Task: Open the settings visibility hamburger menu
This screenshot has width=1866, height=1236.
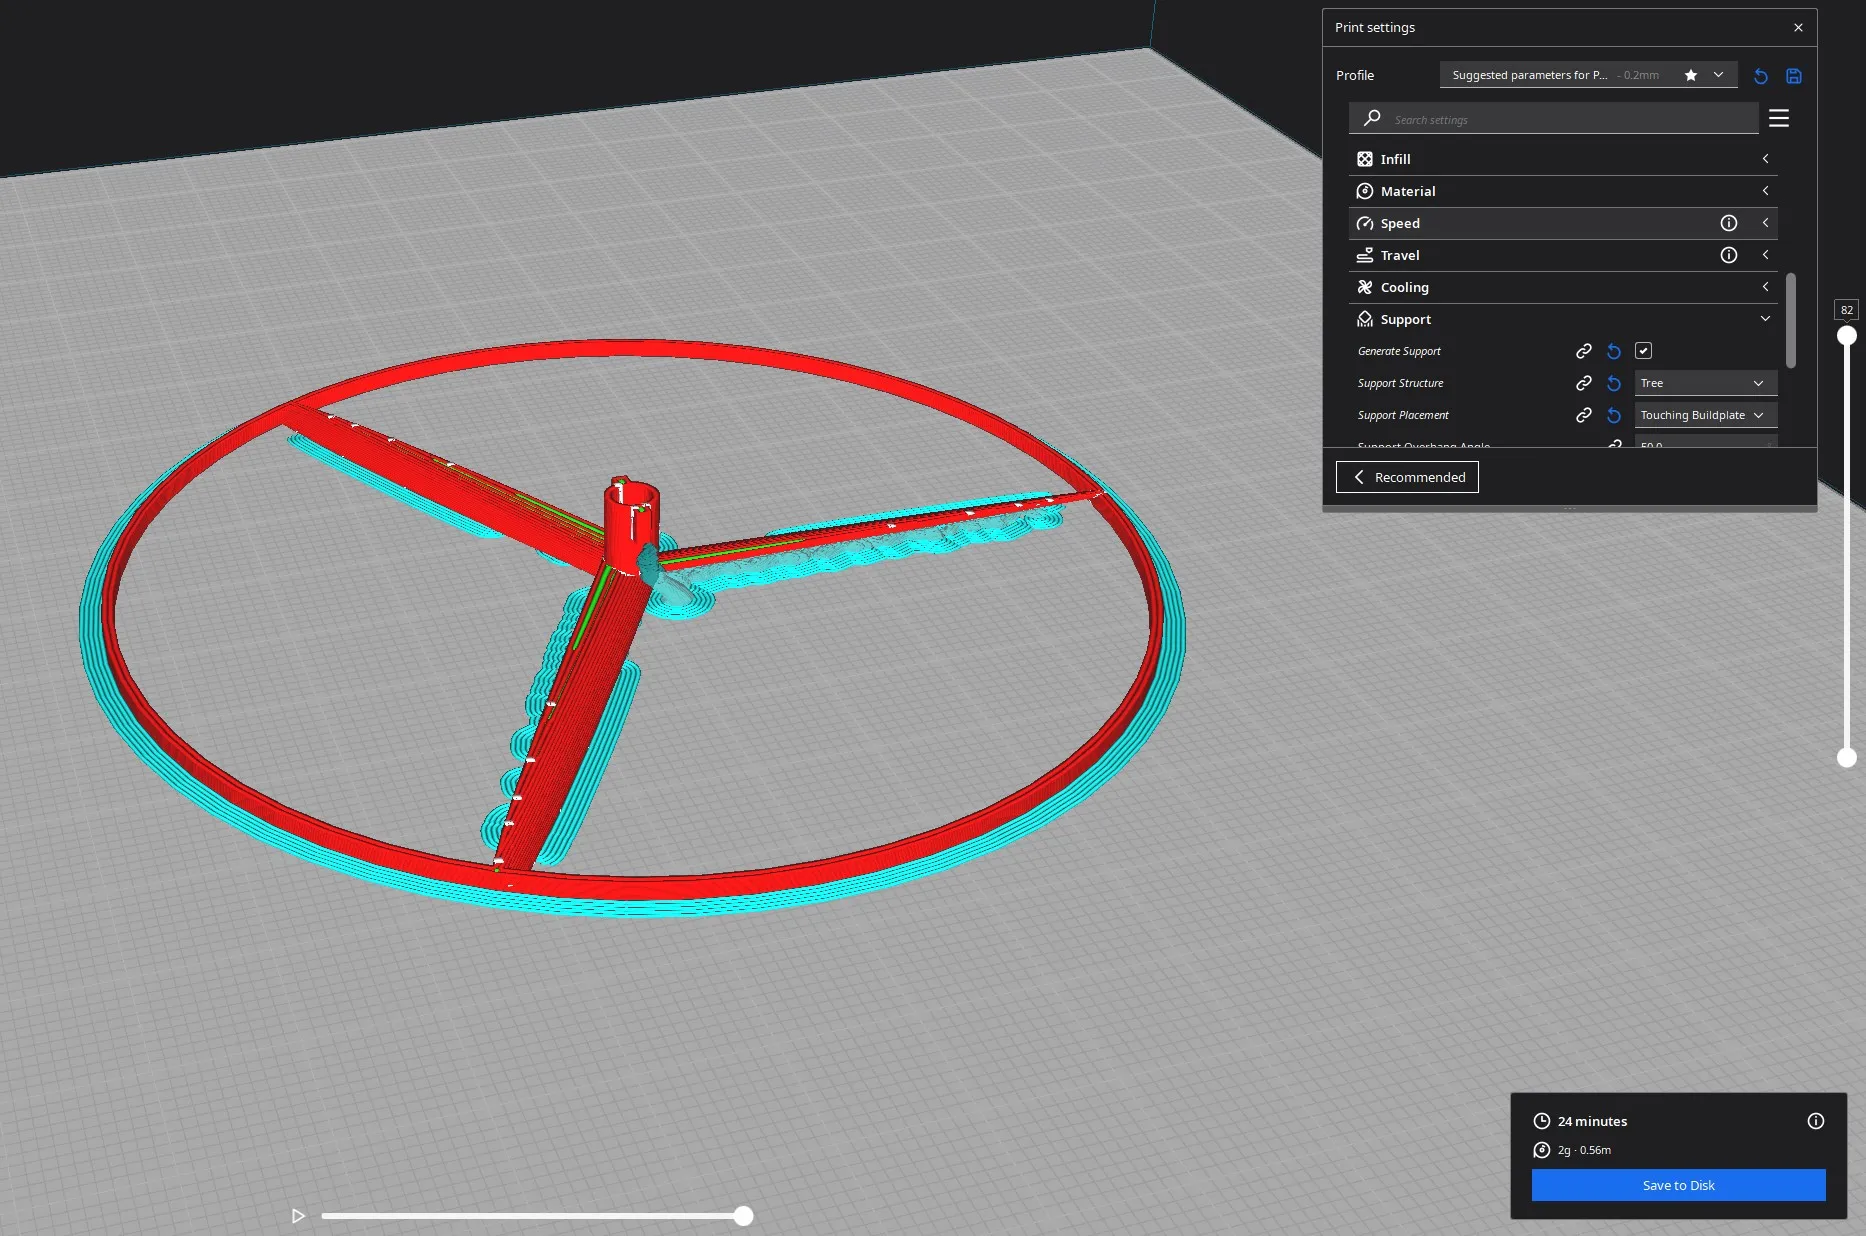Action: coord(1779,119)
